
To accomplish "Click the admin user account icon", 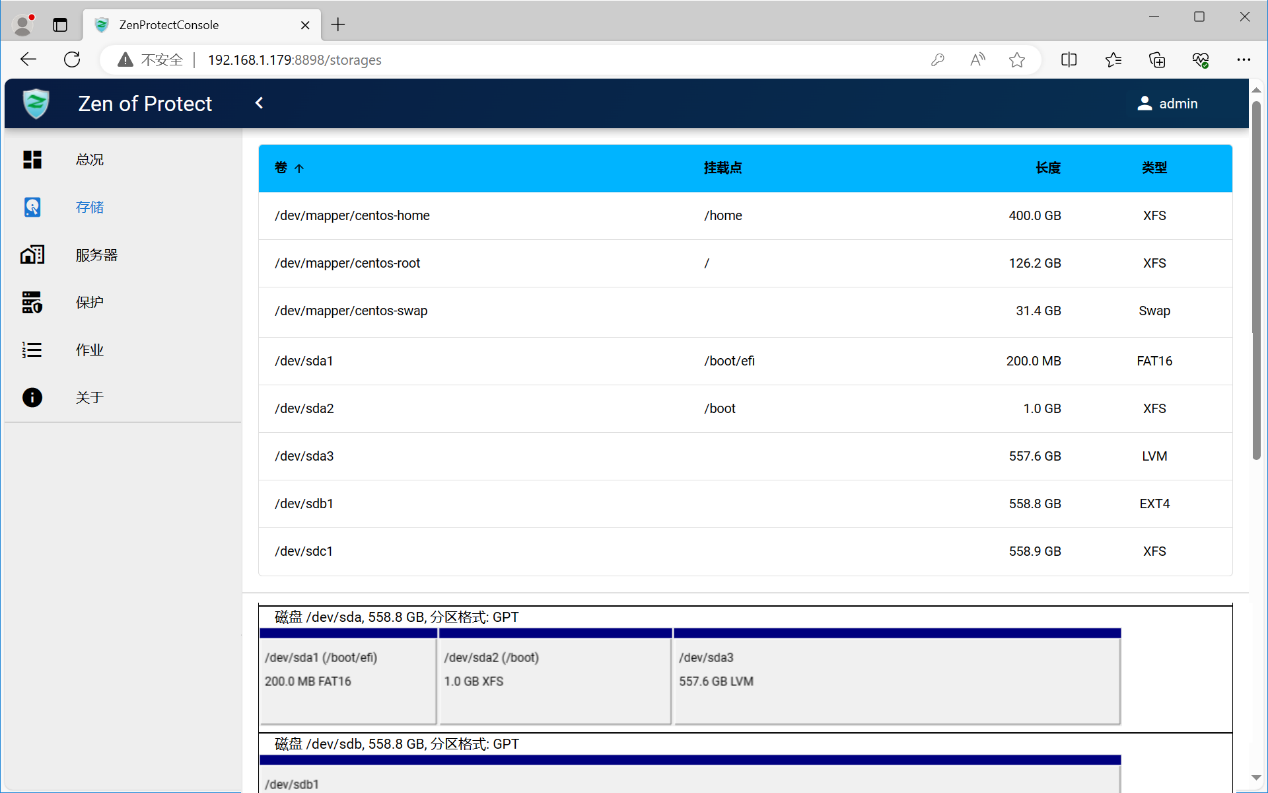I will [x=1145, y=104].
